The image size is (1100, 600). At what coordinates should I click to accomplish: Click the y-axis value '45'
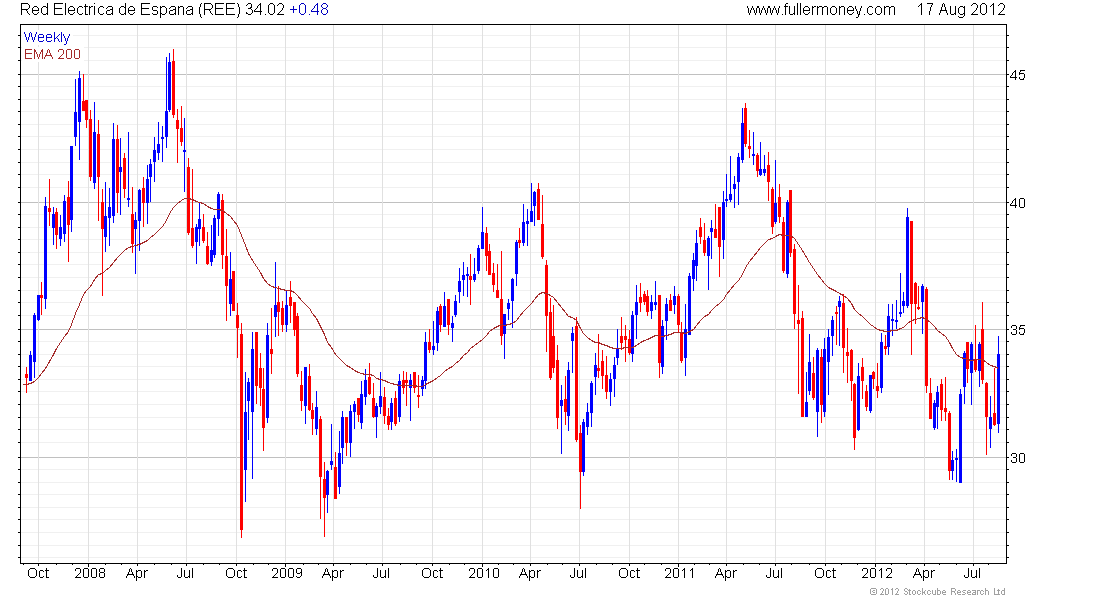(1017, 75)
